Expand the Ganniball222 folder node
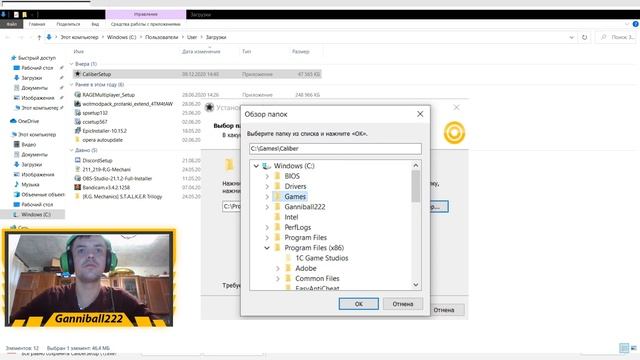Screen dimensions: 640x360 (x=267, y=207)
